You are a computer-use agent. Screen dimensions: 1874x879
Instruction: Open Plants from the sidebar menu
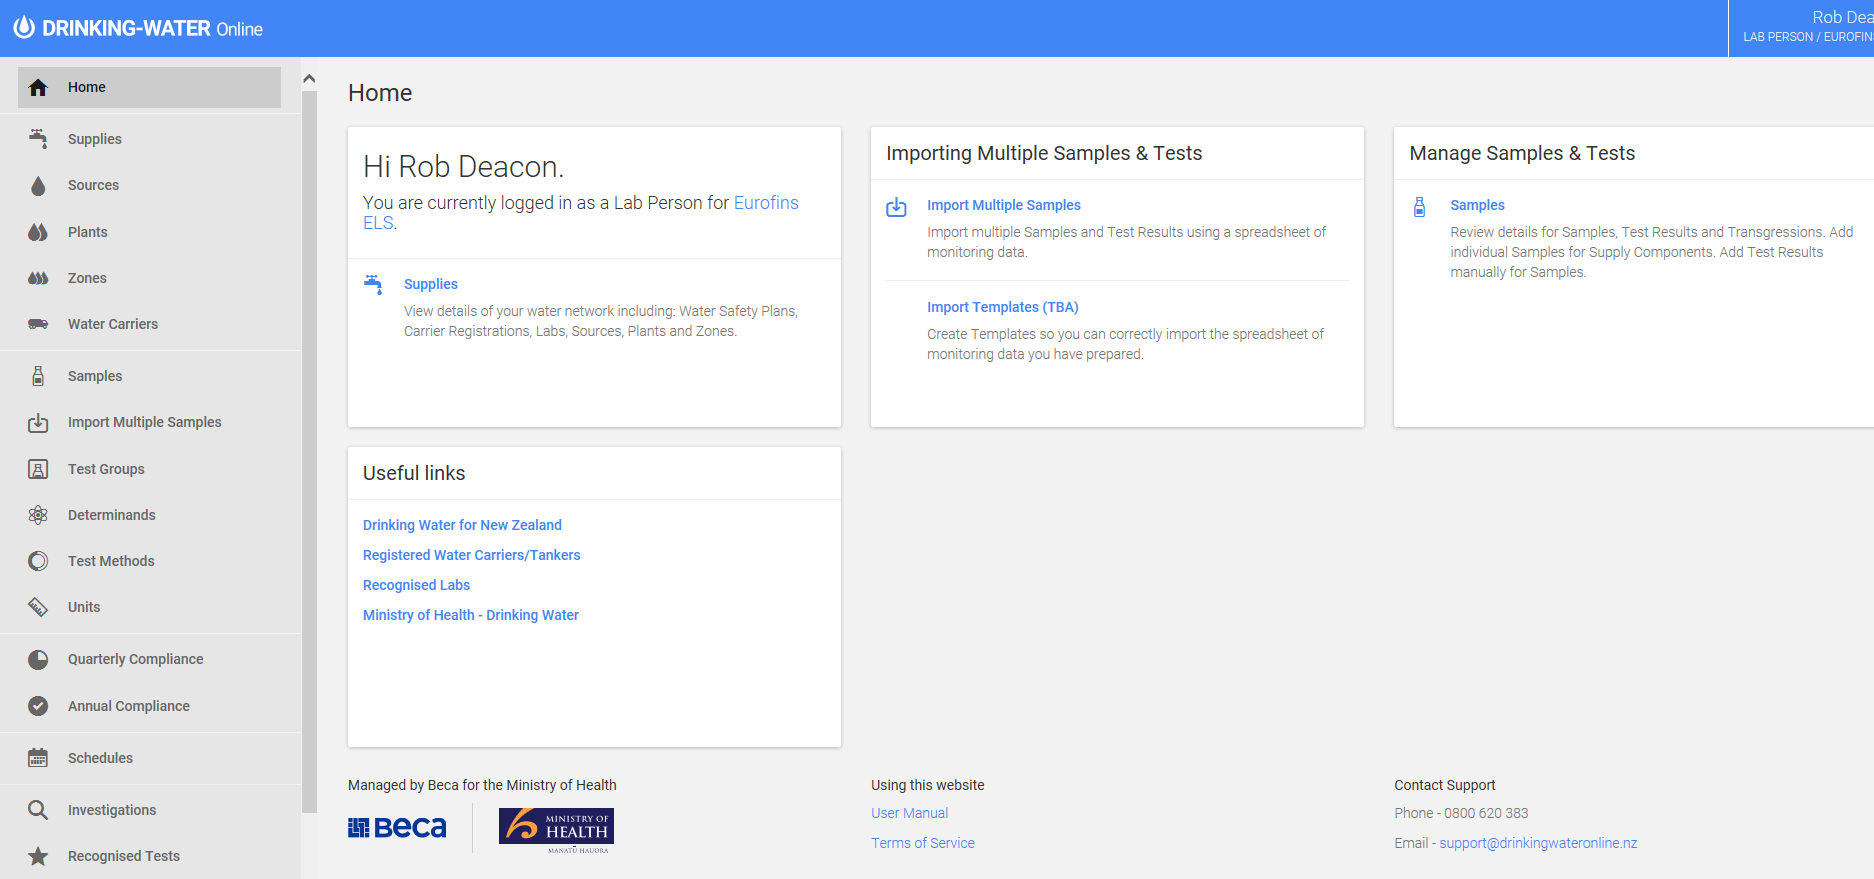click(87, 232)
